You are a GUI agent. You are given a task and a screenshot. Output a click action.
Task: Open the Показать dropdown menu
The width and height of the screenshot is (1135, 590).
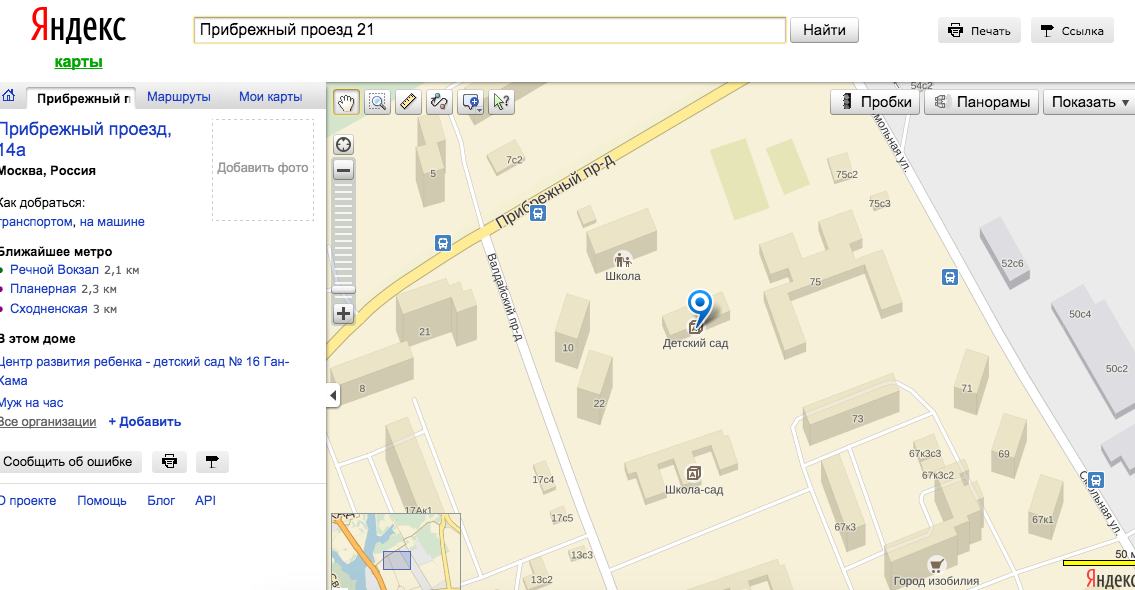[x=1089, y=102]
